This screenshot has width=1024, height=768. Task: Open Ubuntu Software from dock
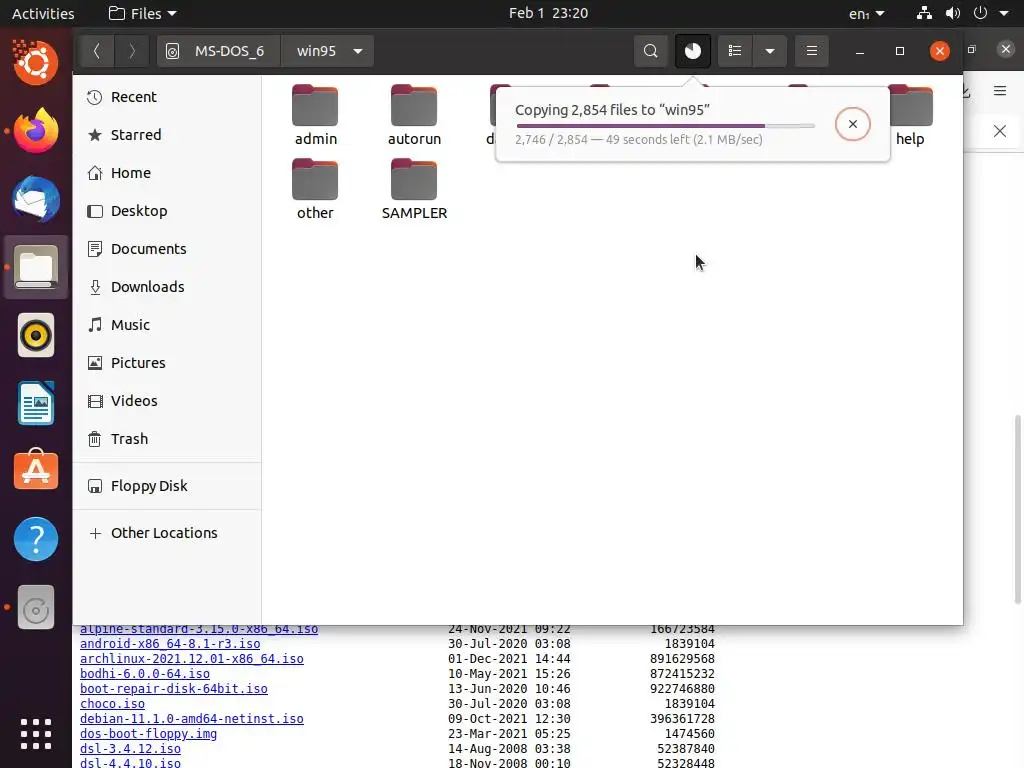tap(36, 471)
